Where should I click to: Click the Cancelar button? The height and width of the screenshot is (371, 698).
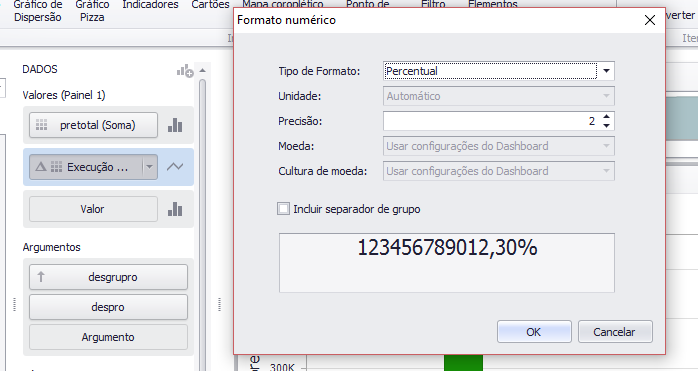(615, 332)
